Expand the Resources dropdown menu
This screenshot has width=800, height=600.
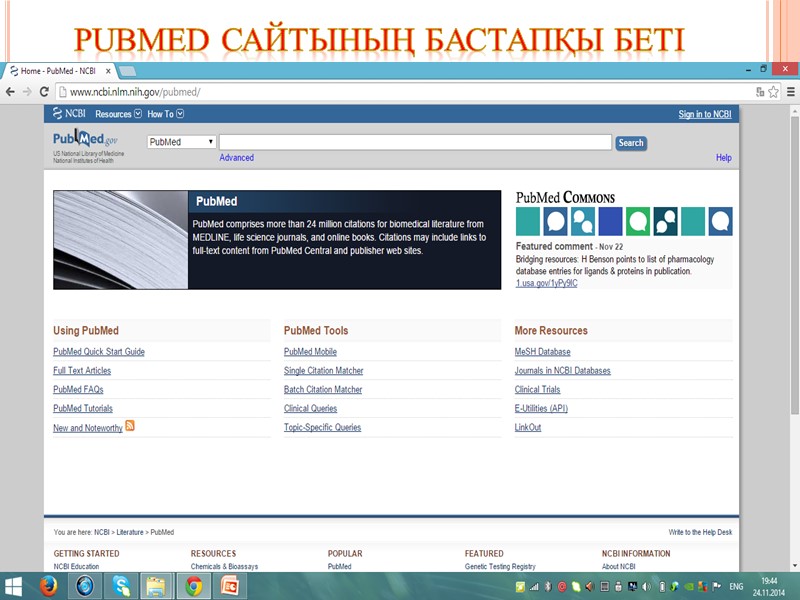[x=118, y=114]
